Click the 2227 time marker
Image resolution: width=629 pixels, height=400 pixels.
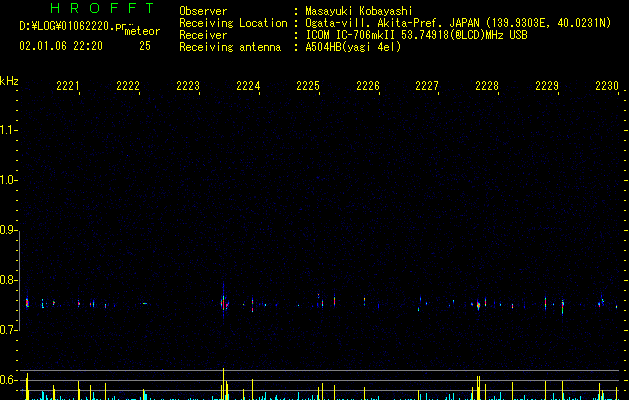click(x=427, y=86)
